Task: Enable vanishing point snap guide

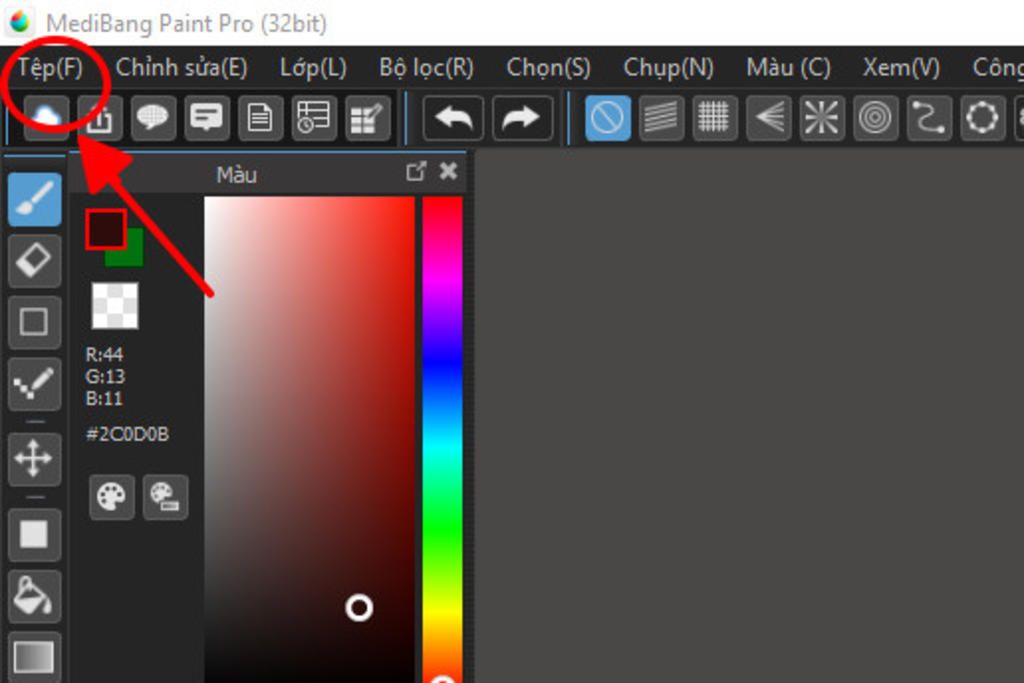Action: (x=769, y=118)
